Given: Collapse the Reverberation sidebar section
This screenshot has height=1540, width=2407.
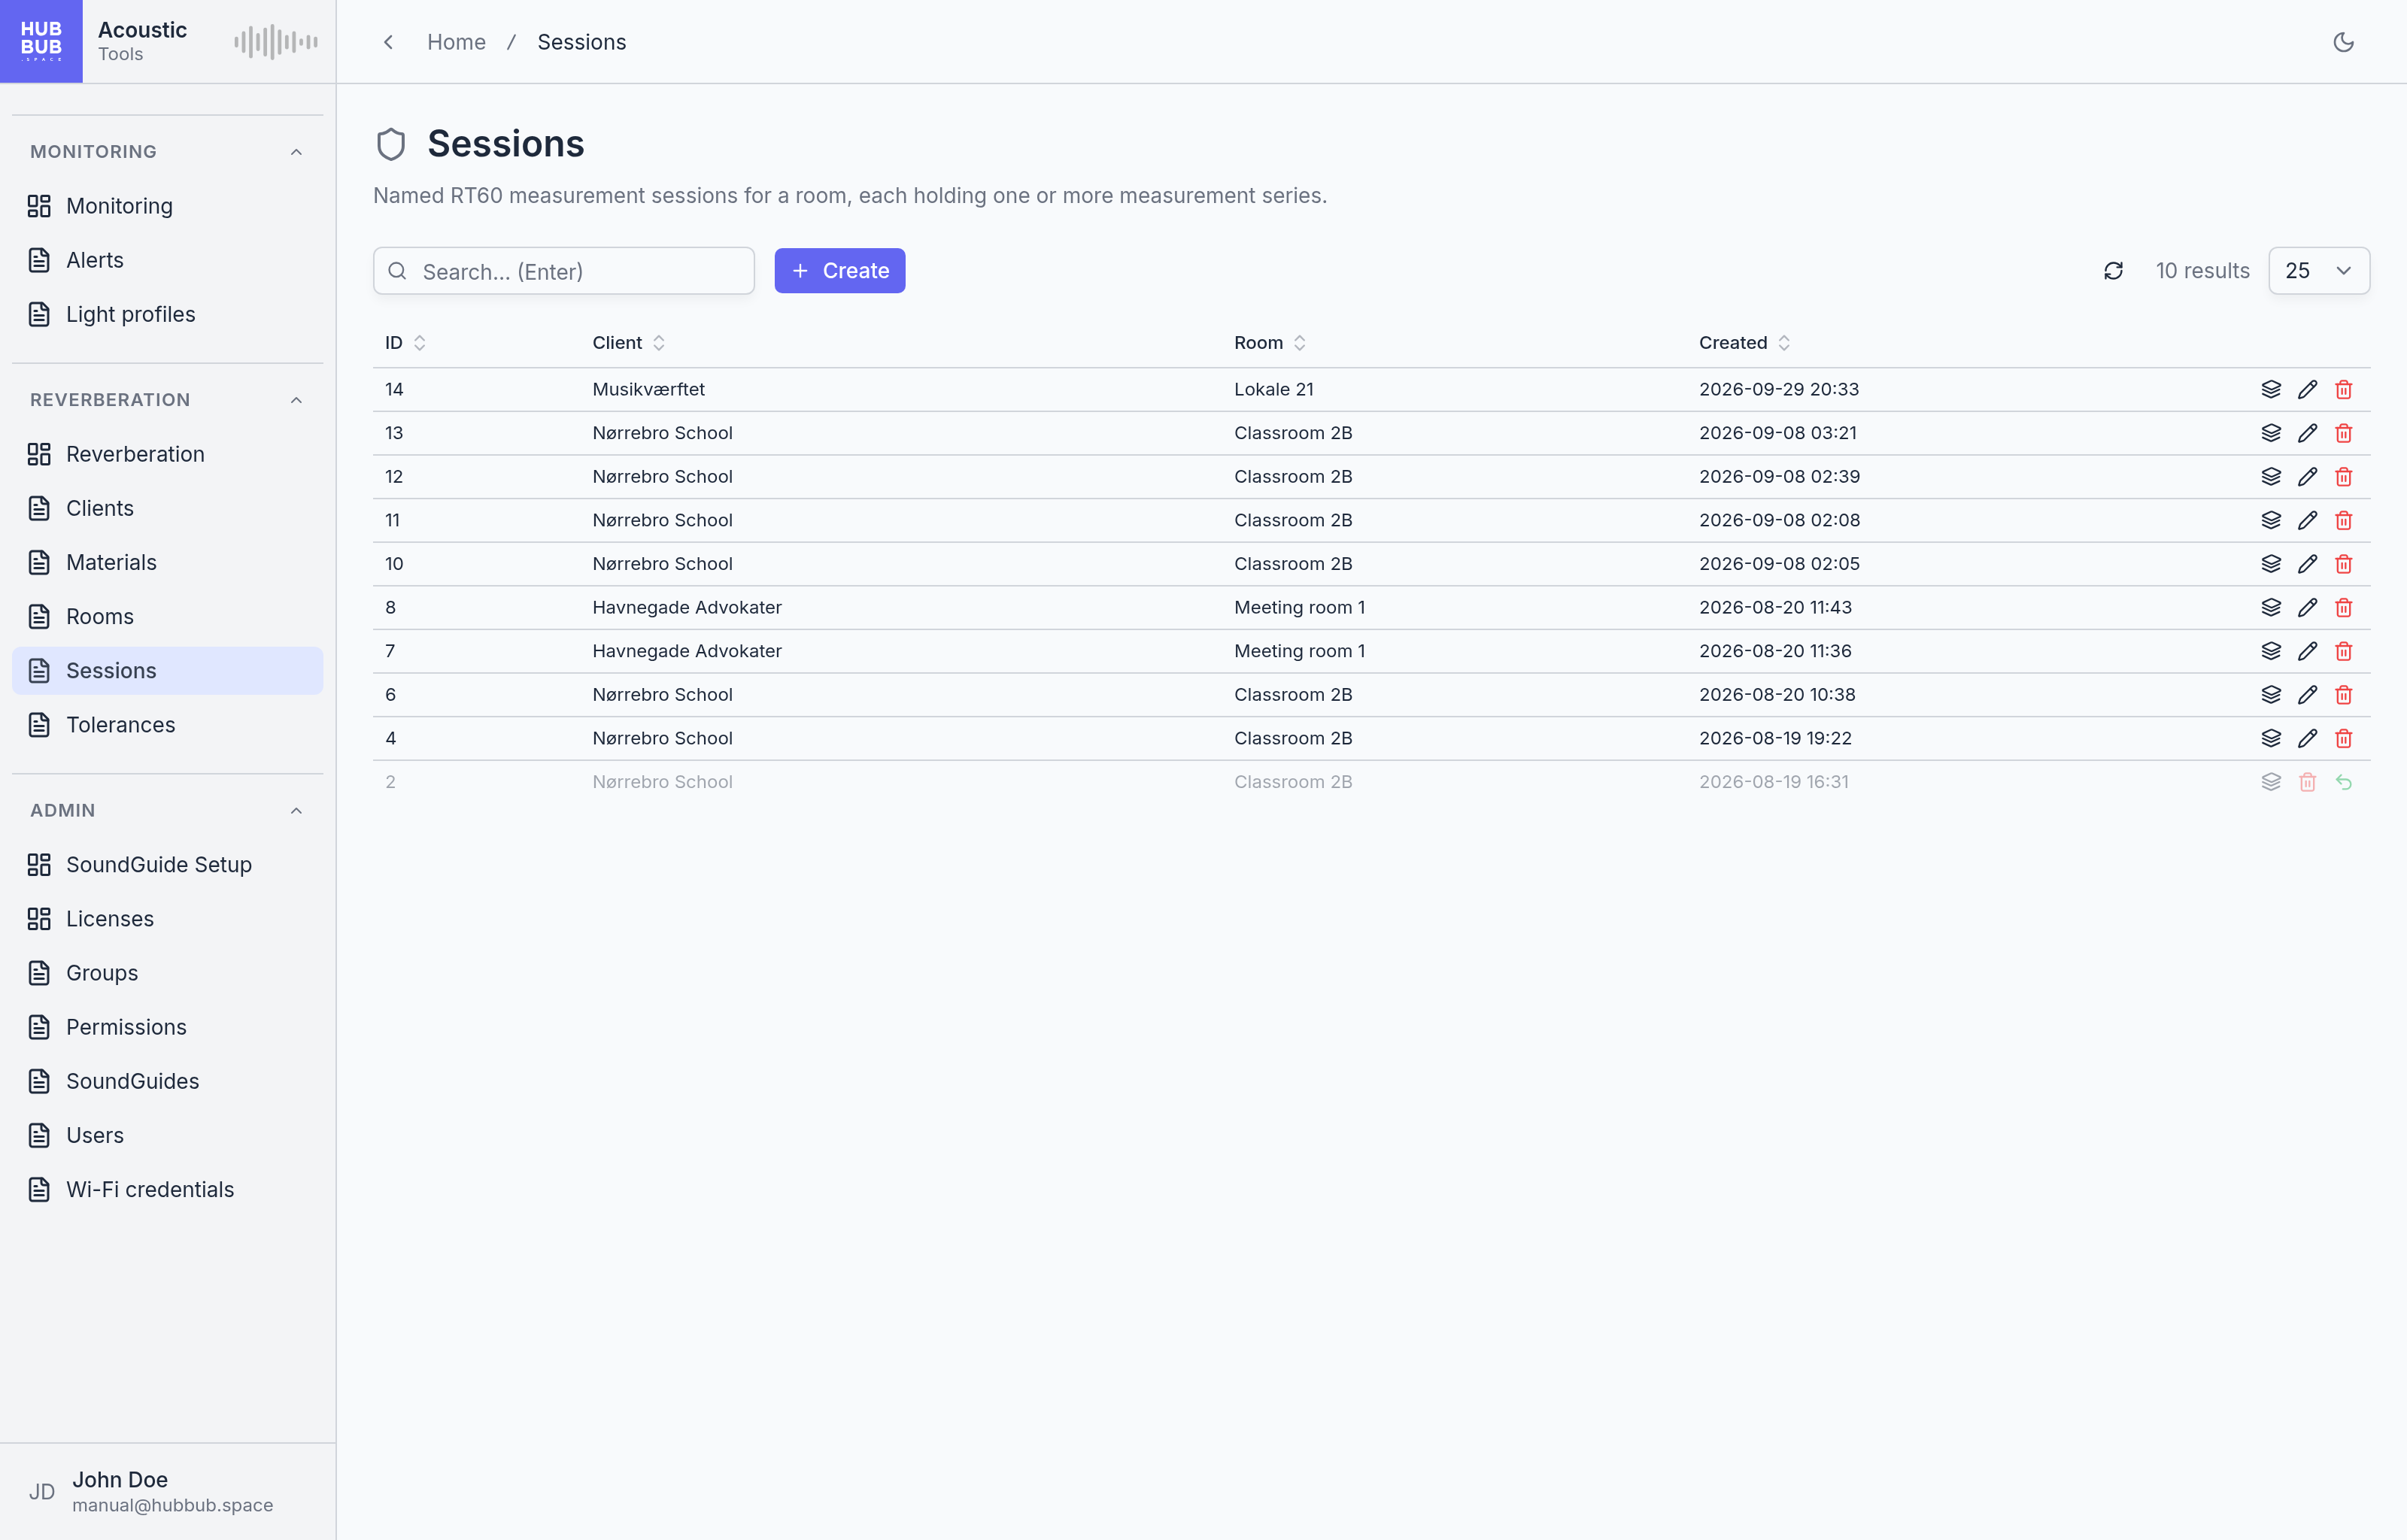Looking at the screenshot, I should [x=296, y=400].
